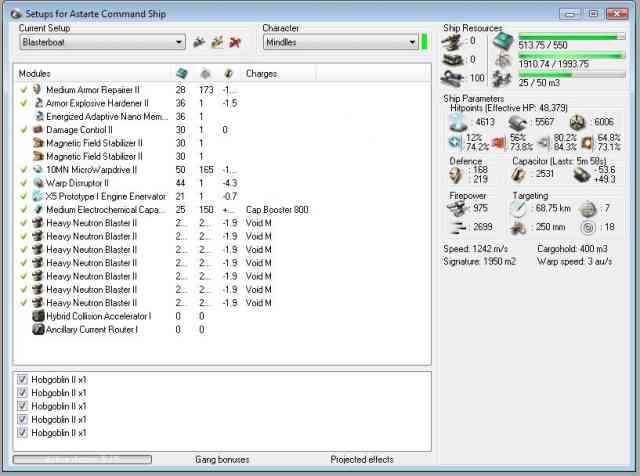640x476 pixels.
Task: Click the drone bay icon beside 25 / 50 m3
Action: click(502, 79)
